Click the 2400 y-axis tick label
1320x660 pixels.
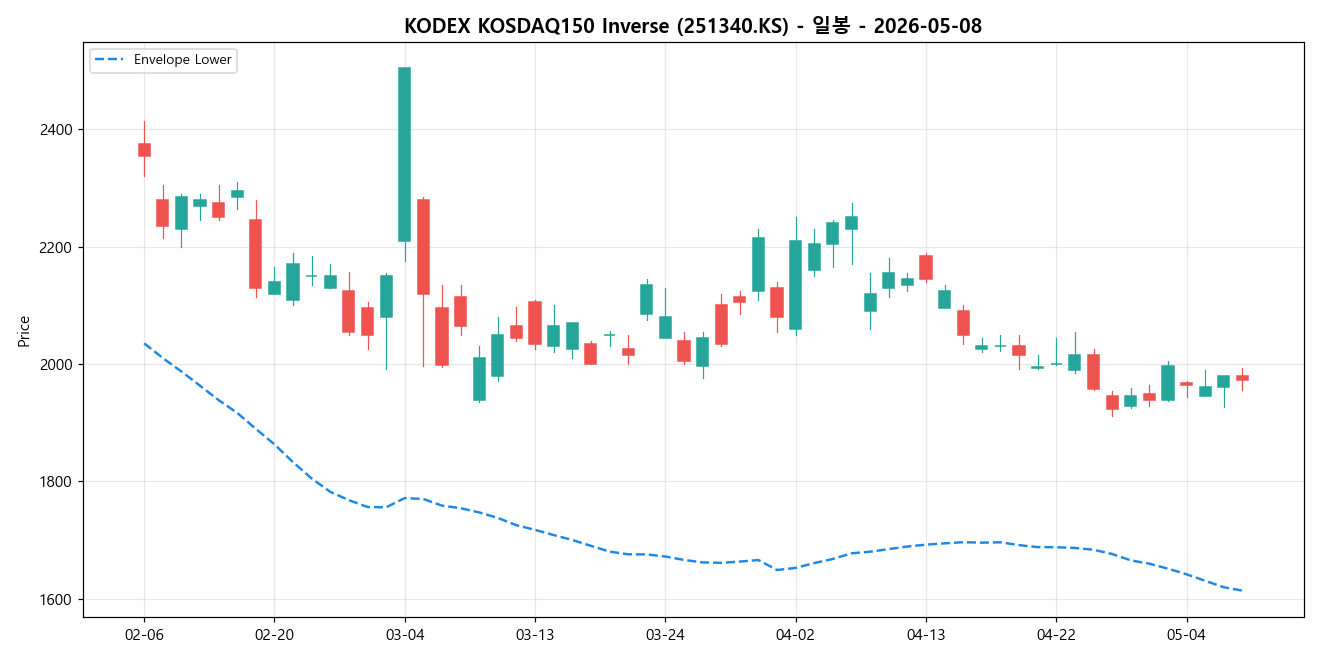coord(56,130)
